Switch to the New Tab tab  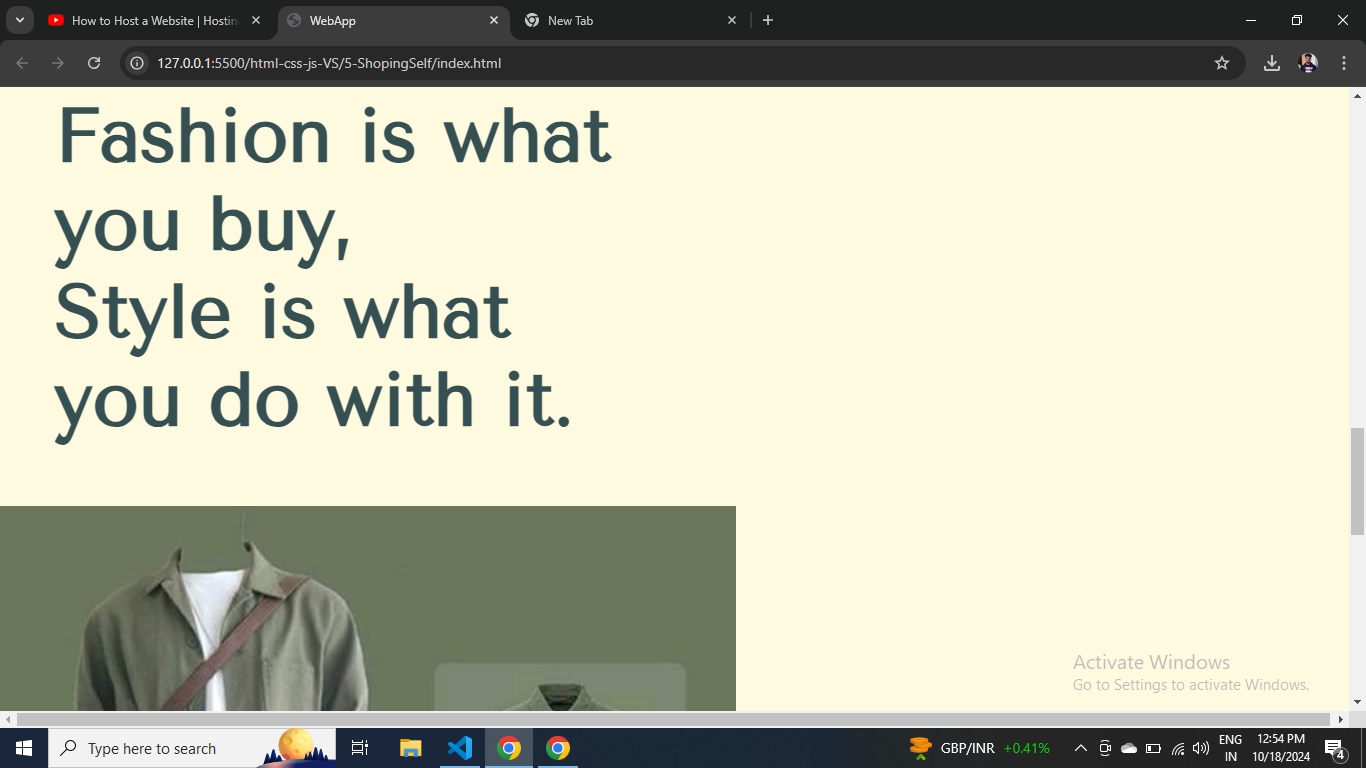pyautogui.click(x=631, y=20)
